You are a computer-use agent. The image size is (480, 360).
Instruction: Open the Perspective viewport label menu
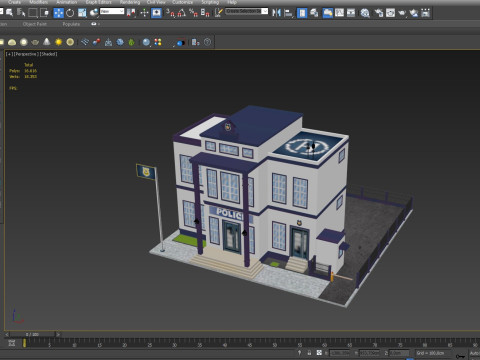[26, 54]
